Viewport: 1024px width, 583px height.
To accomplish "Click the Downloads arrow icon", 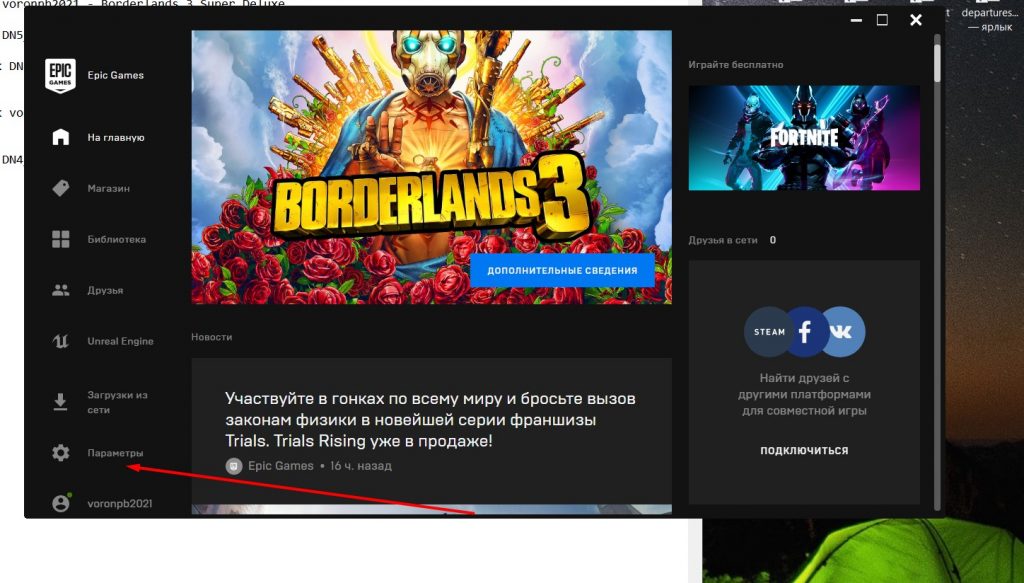I will pyautogui.click(x=61, y=402).
